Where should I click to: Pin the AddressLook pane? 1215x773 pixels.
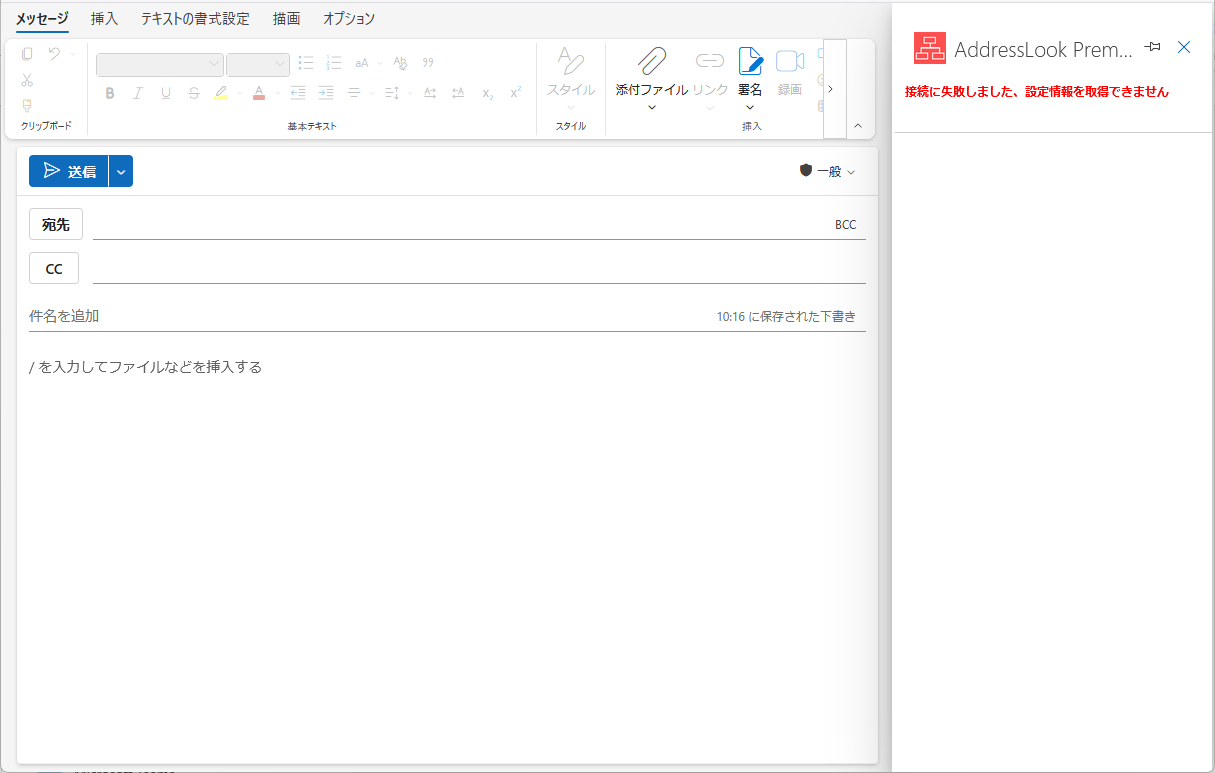[x=1153, y=47]
